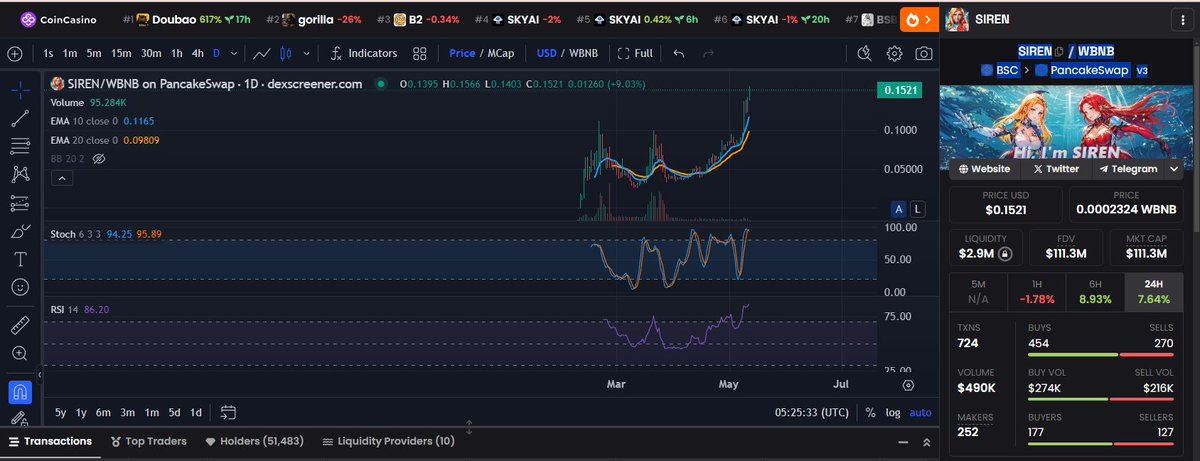The height and width of the screenshot is (461, 1200).
Task: Select the pattern drawing tool
Action: point(19,175)
